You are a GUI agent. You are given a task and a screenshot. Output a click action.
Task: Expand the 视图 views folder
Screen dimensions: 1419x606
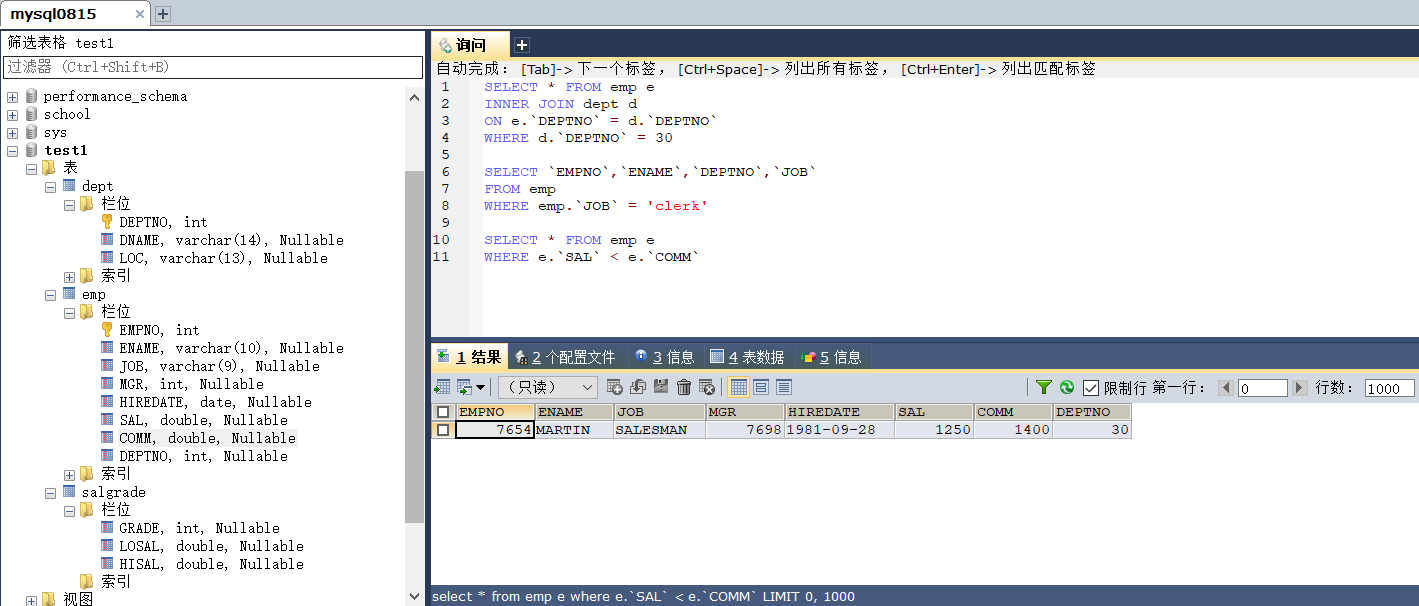[31, 600]
